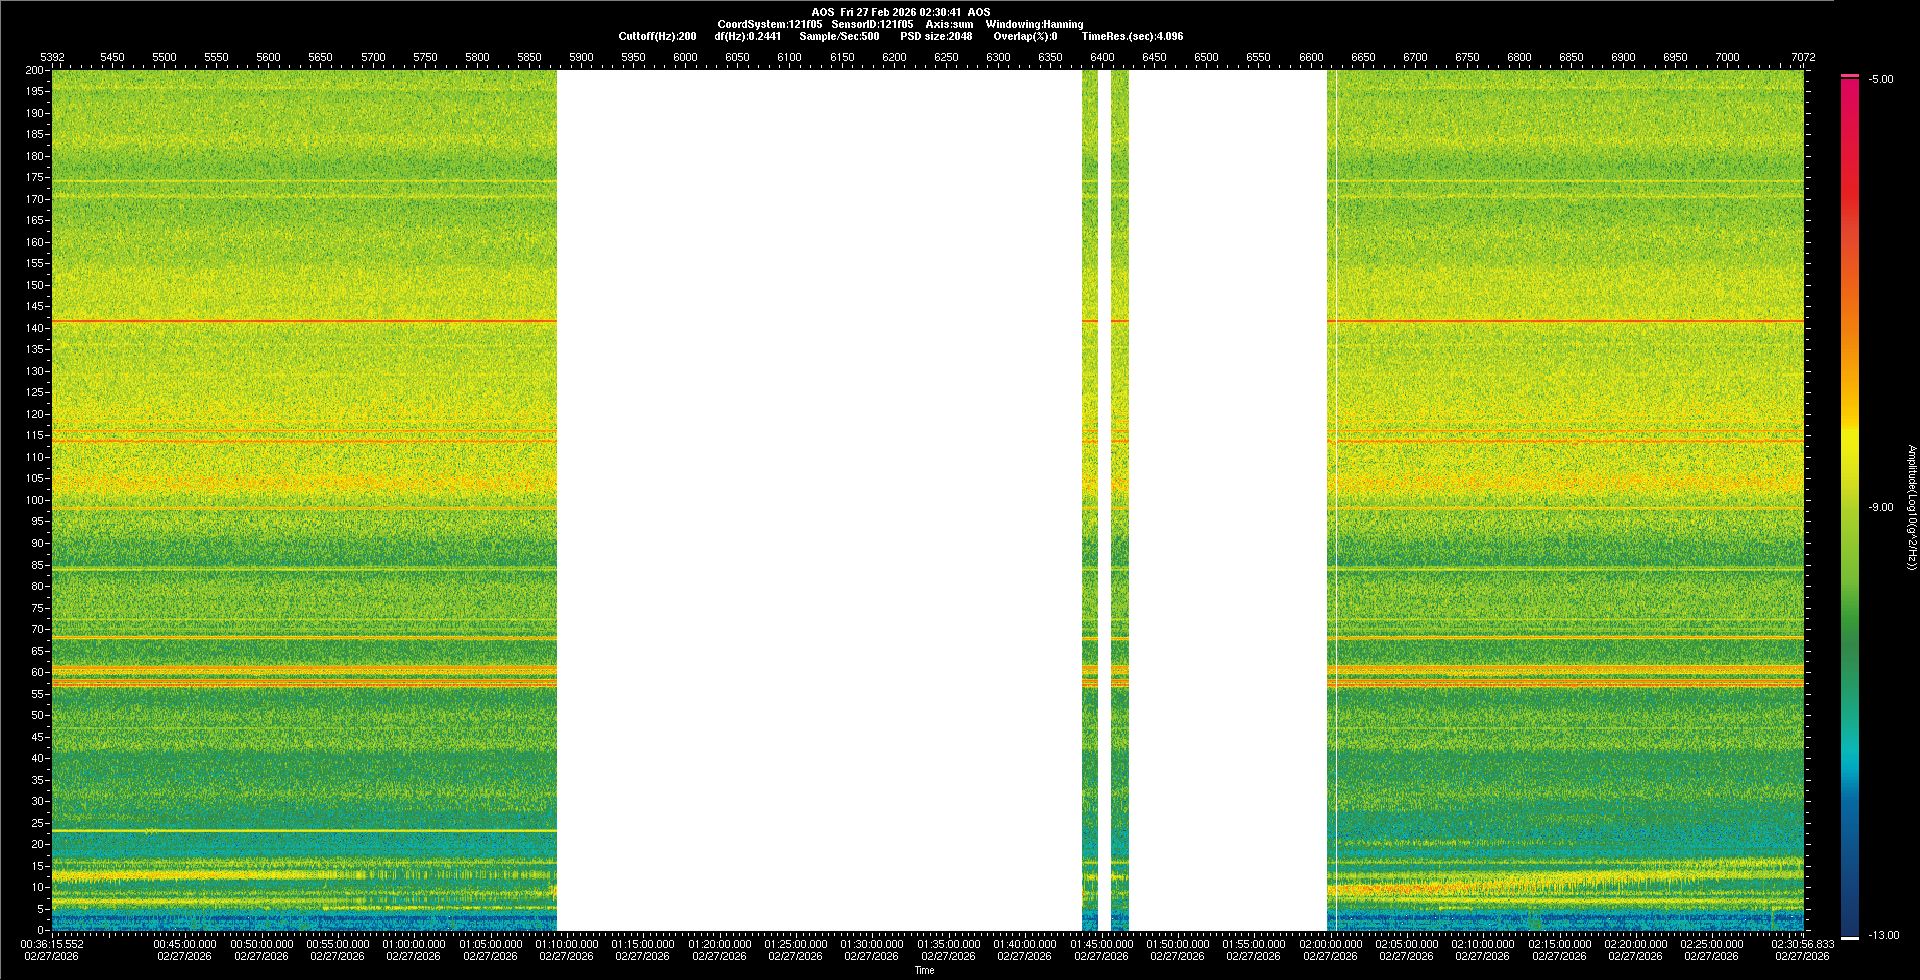Click the end time label 02:30:56.833
The image size is (1920, 980).
[1803, 944]
